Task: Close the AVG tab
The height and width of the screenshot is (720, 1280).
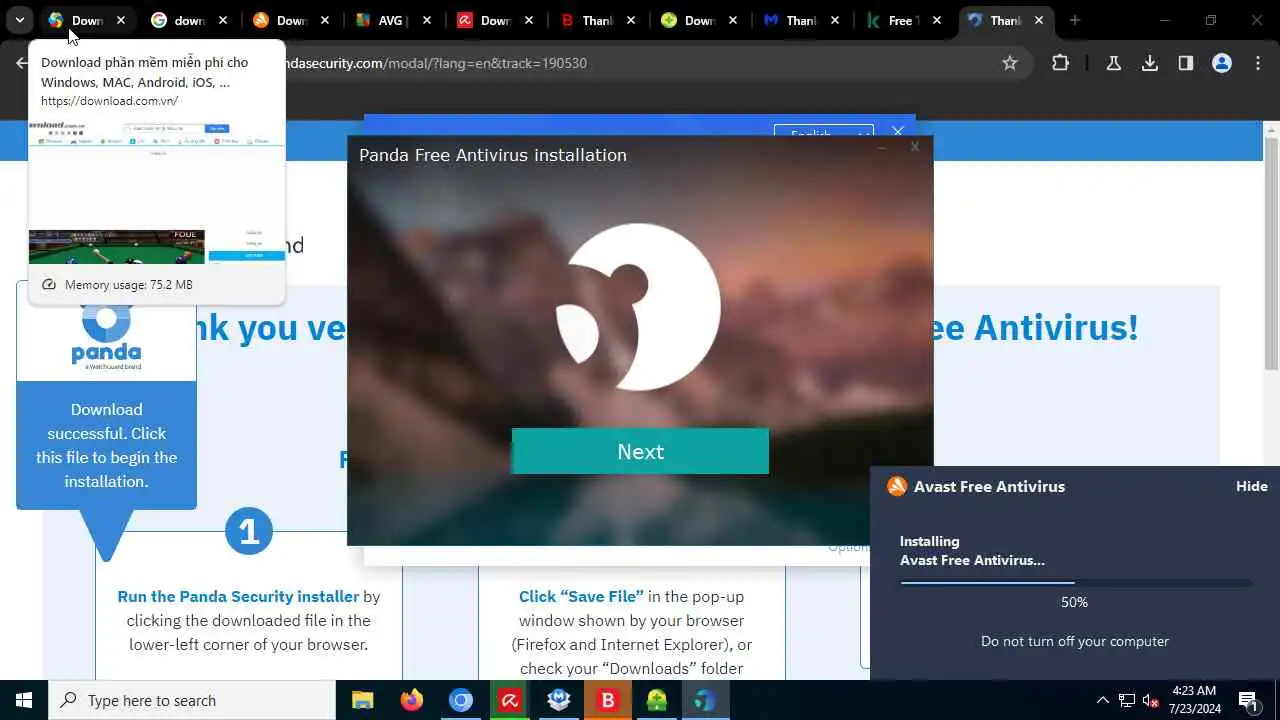Action: [427, 20]
